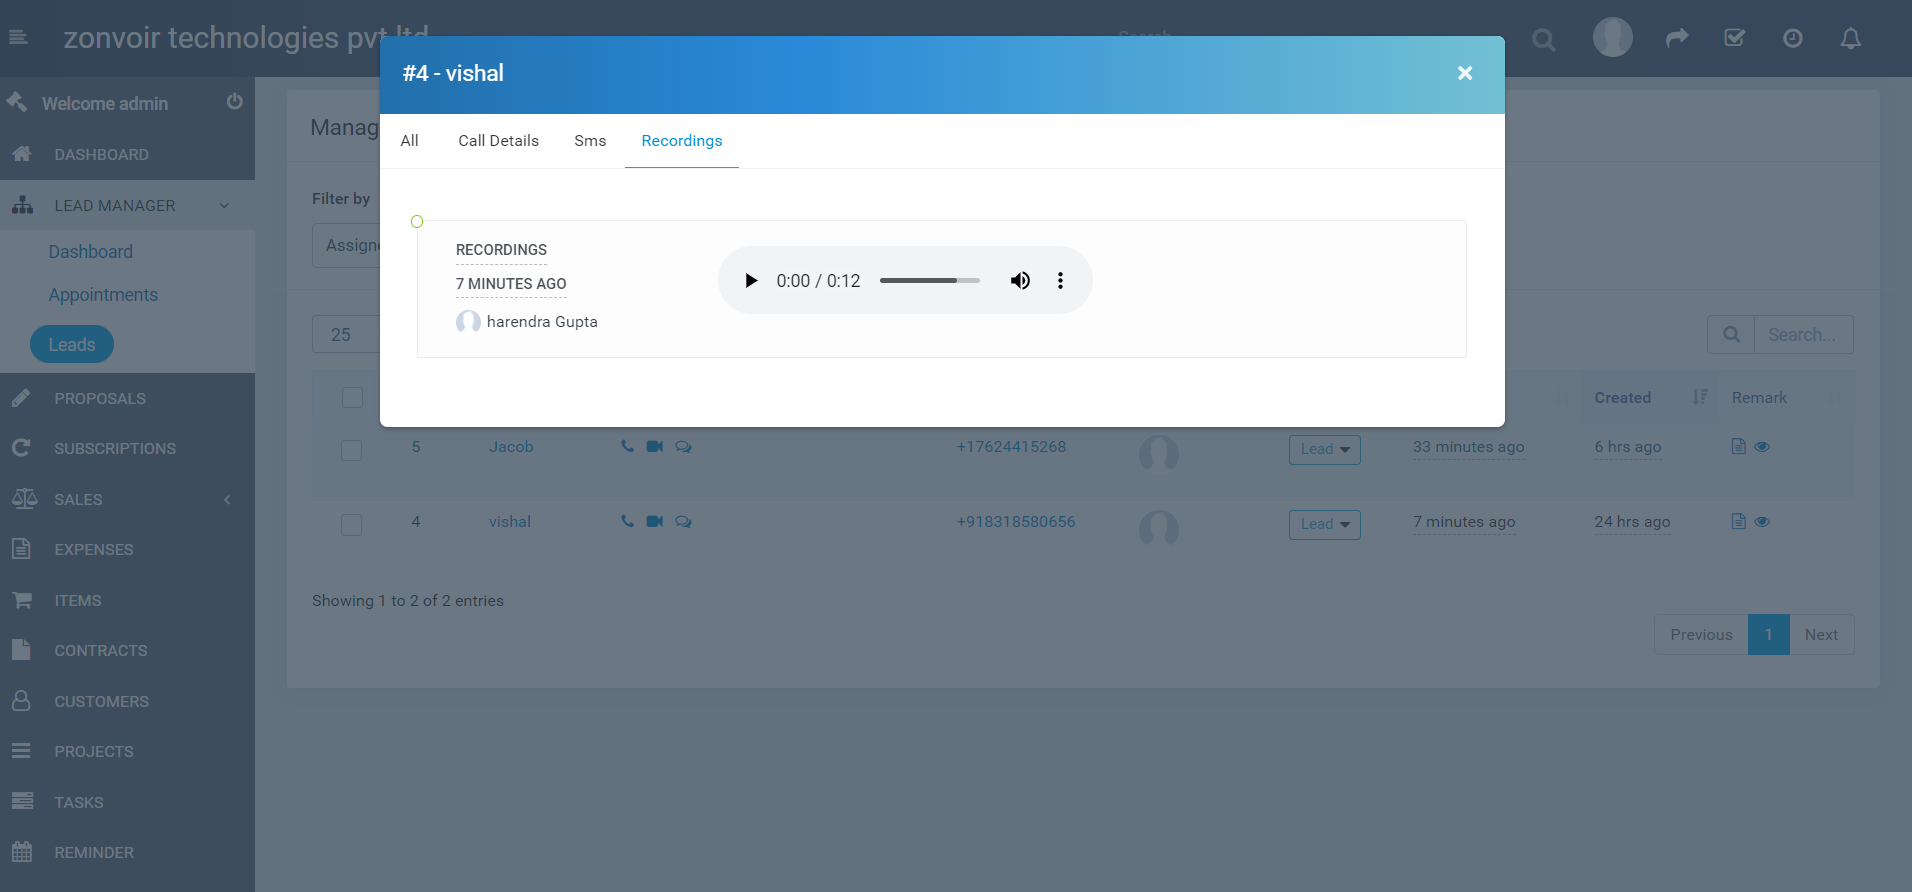Toggle the sidebar hamburger menu
The width and height of the screenshot is (1912, 892).
pos(18,38)
